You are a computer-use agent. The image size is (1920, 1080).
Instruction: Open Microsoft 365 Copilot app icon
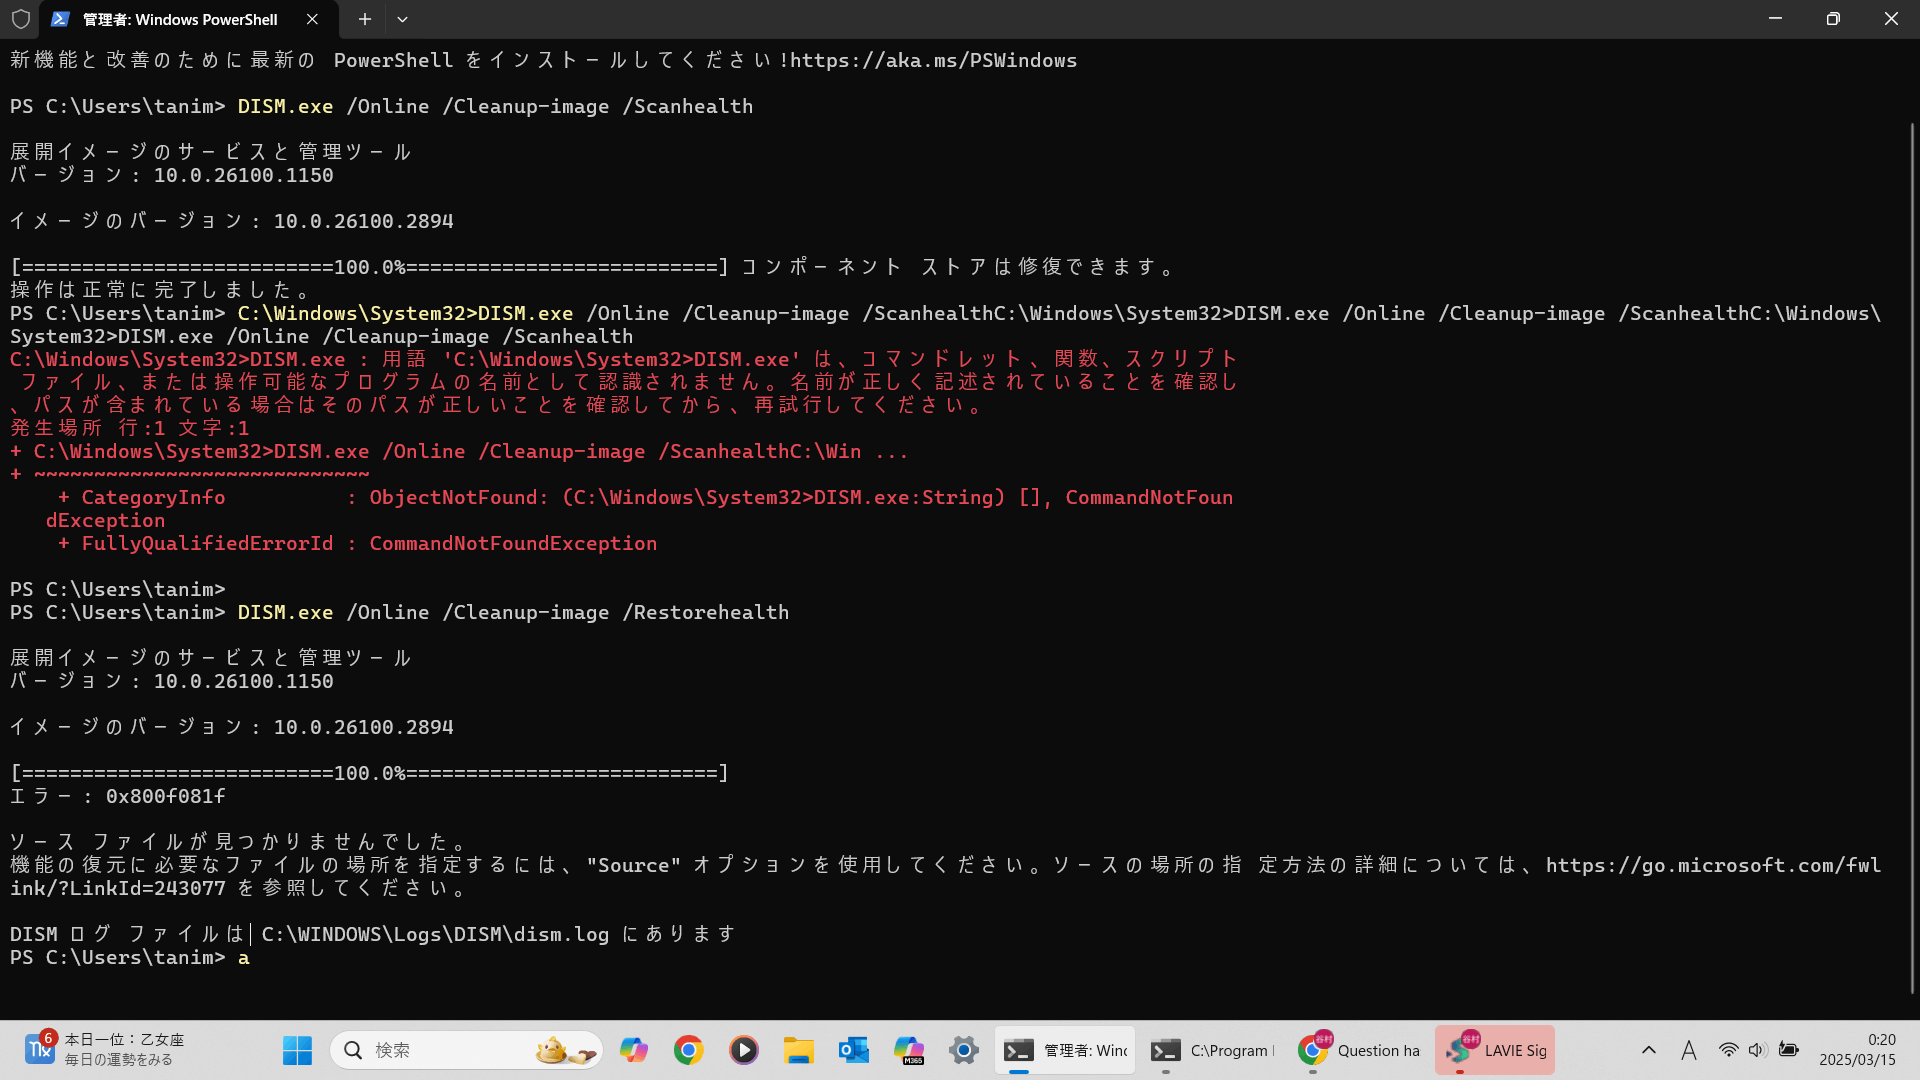point(908,1050)
